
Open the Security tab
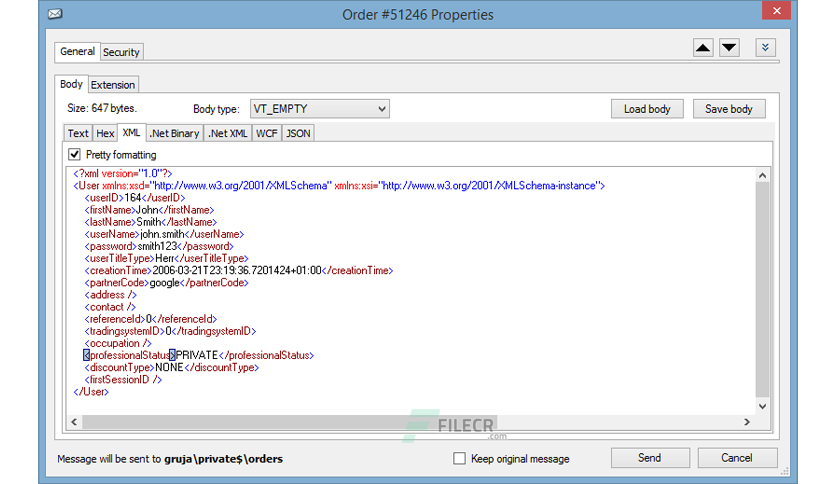click(121, 52)
